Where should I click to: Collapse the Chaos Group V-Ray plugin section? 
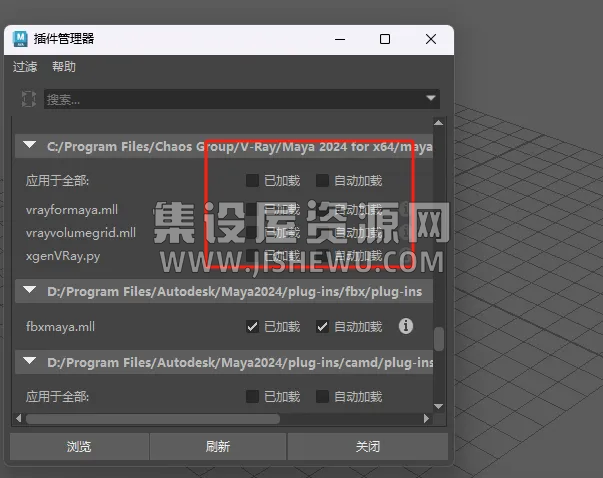click(x=30, y=145)
